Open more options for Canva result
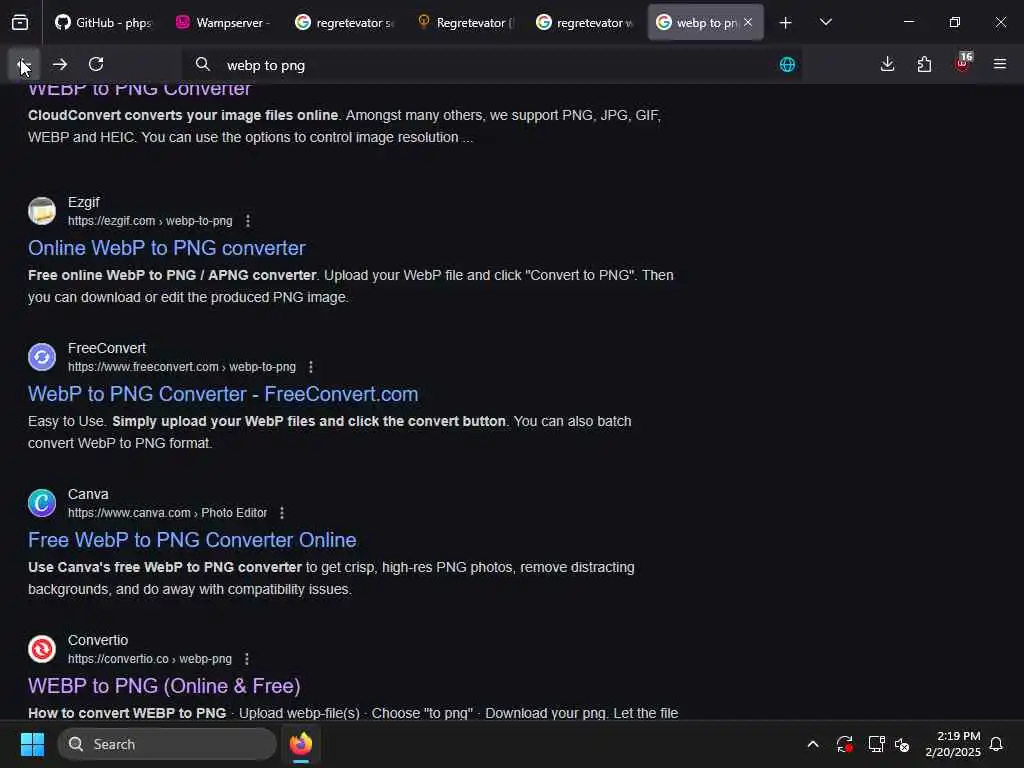This screenshot has width=1024, height=768. (282, 513)
